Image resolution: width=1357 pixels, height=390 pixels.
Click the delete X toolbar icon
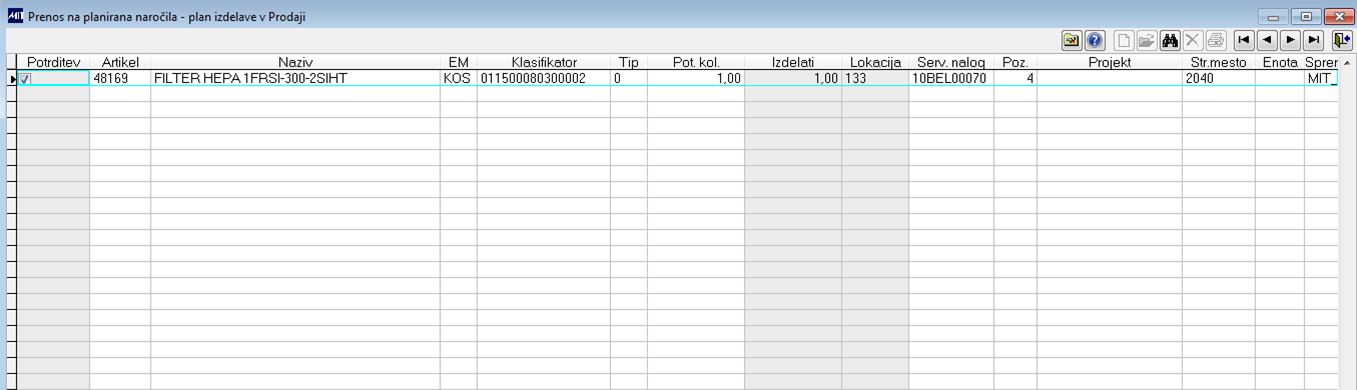click(x=1192, y=40)
